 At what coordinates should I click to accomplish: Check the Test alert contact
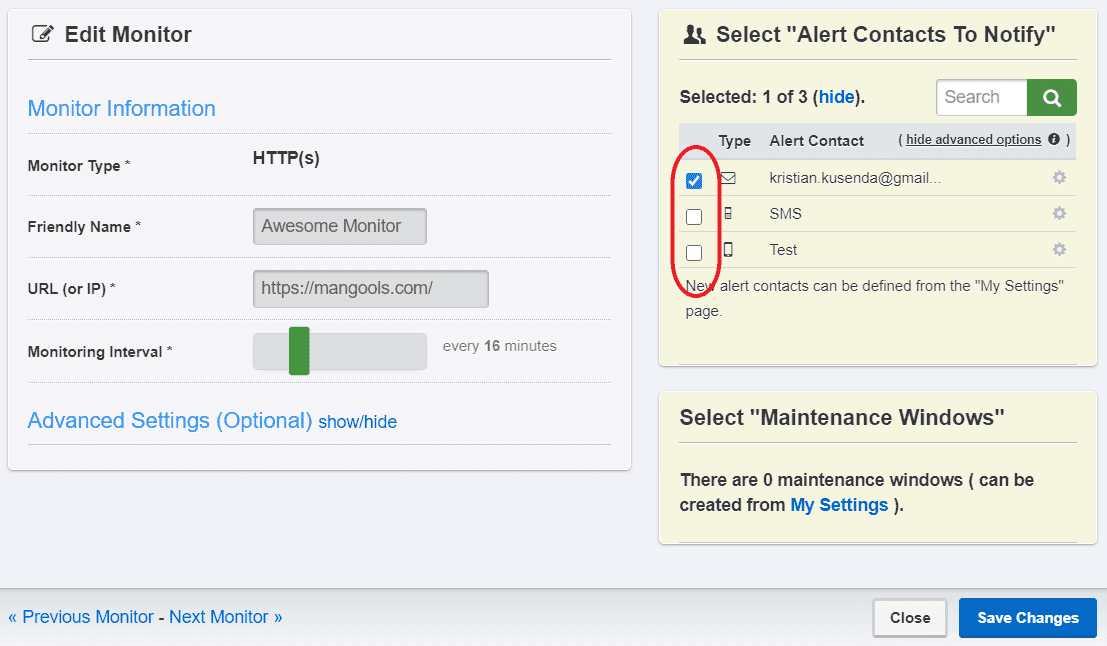pyautogui.click(x=694, y=252)
